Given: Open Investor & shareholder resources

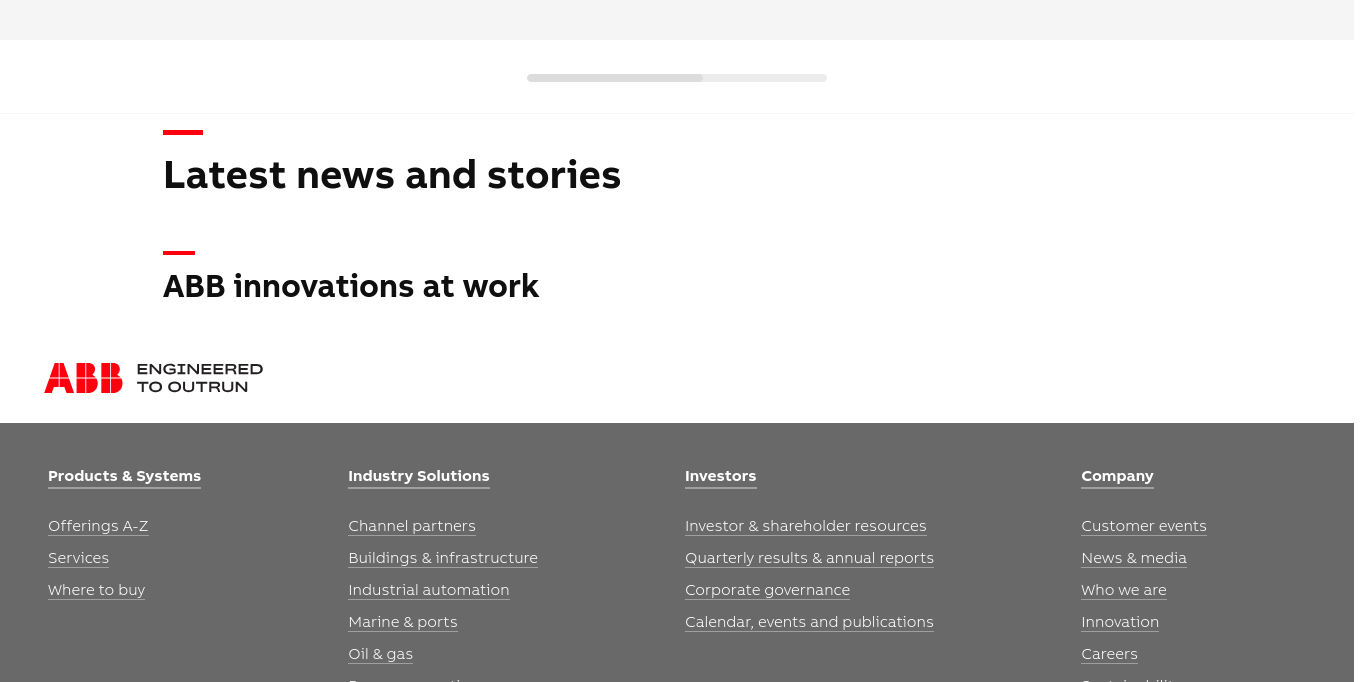Looking at the screenshot, I should click(x=805, y=526).
